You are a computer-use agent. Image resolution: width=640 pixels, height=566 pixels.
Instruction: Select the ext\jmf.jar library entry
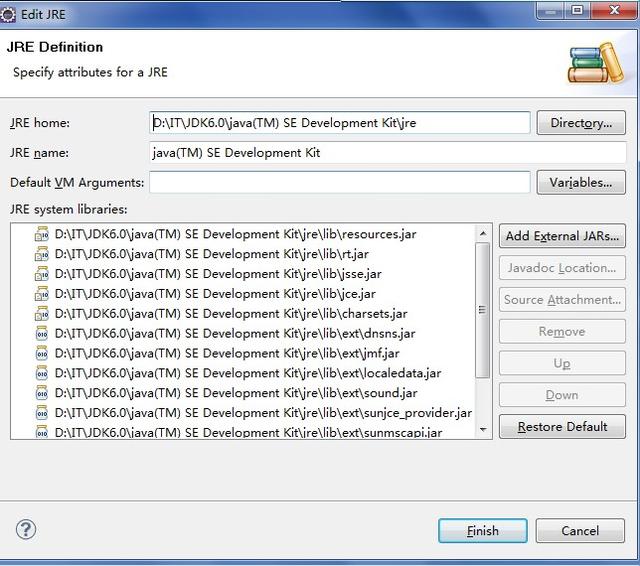(x=227, y=353)
